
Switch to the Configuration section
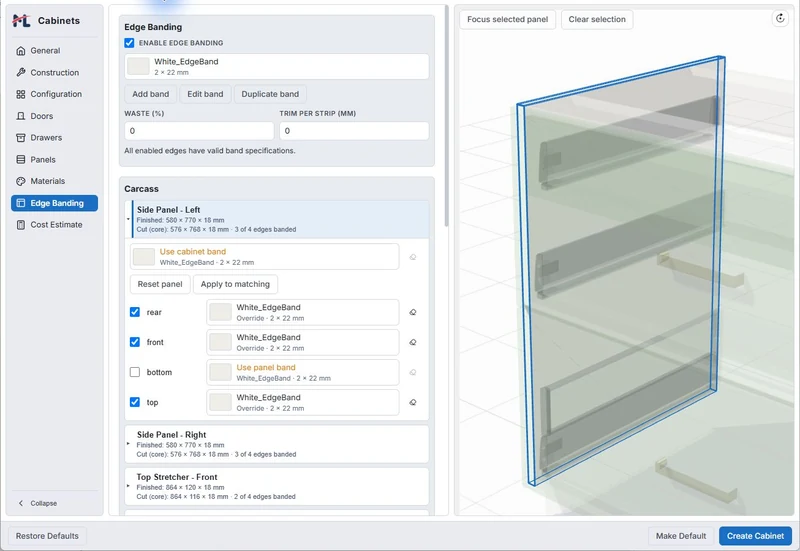click(x=54, y=94)
